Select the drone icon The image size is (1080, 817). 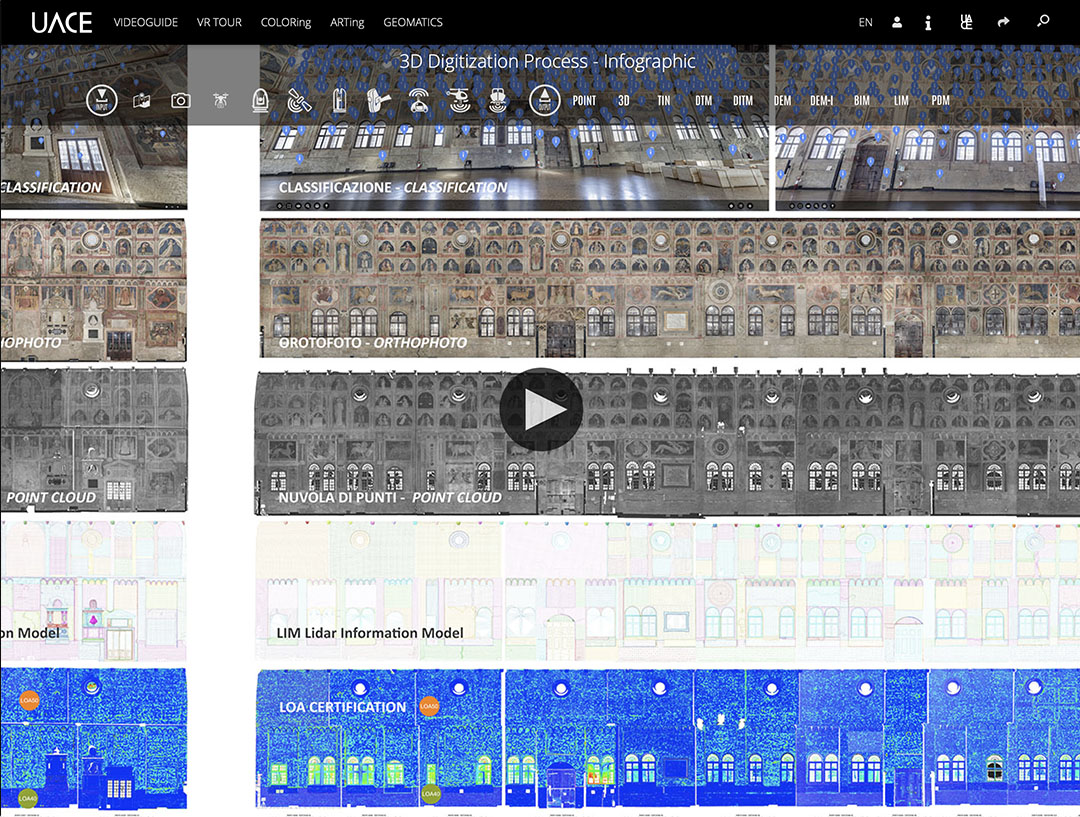[x=221, y=101]
